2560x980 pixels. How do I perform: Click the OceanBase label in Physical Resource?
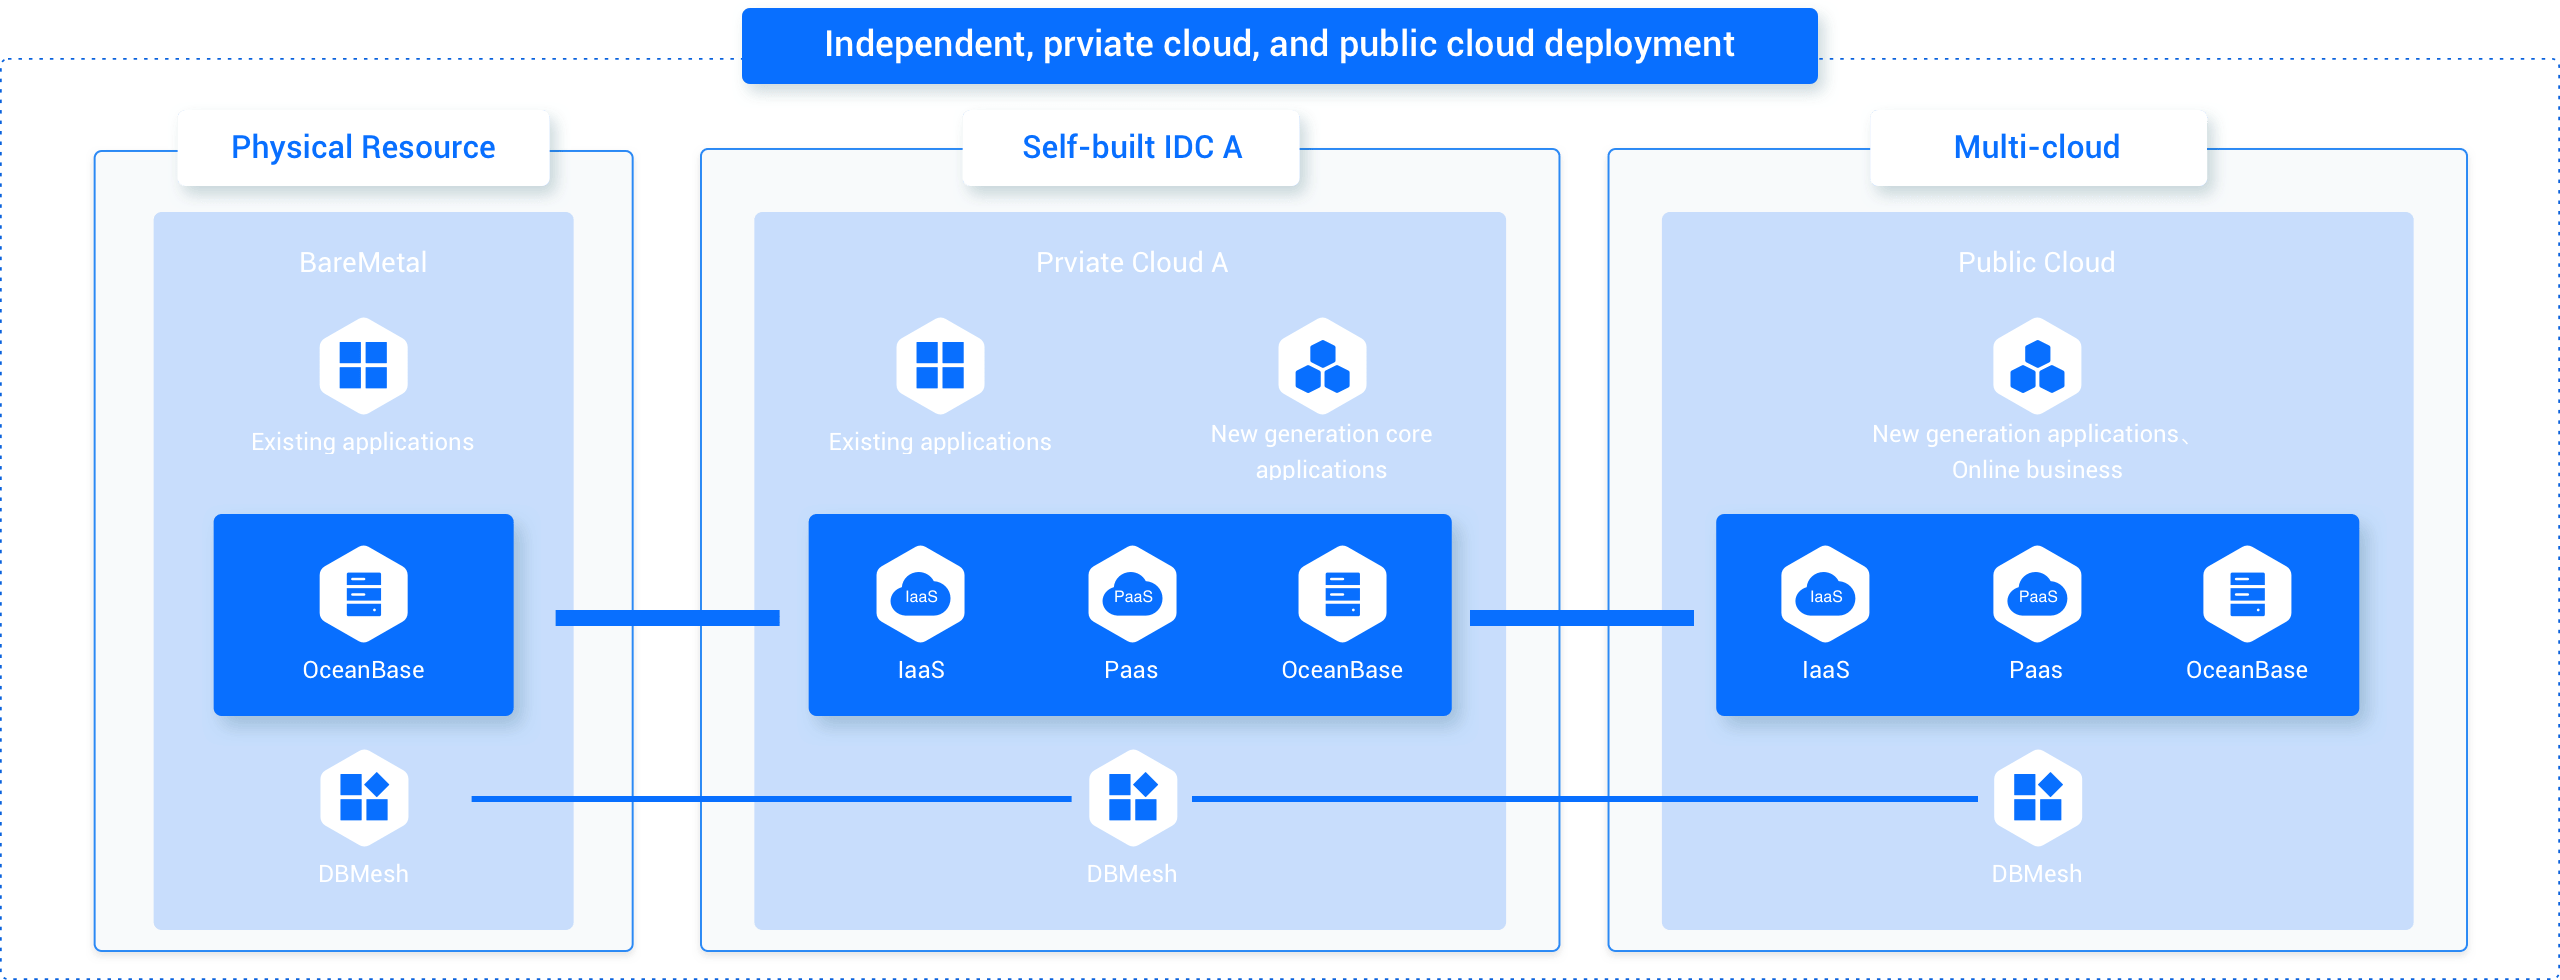[x=363, y=670]
